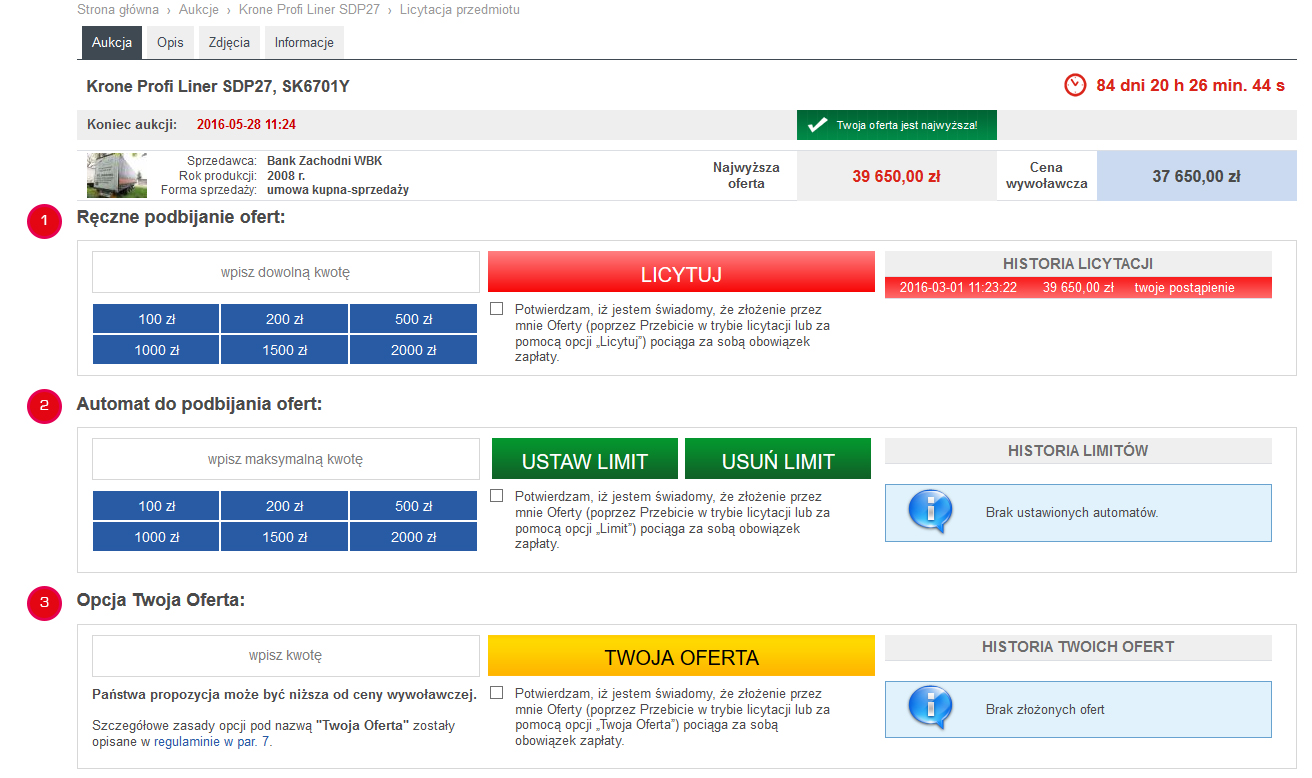Add 100 zł in manual bidding section
Screen dimensions: 1312x778
click(x=156, y=319)
